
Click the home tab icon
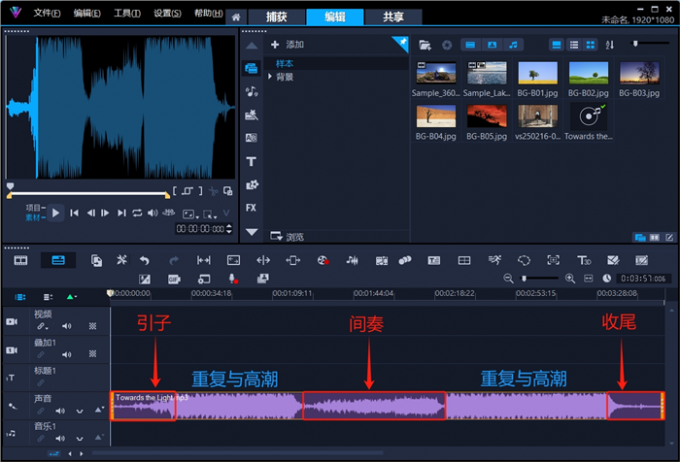click(x=236, y=17)
